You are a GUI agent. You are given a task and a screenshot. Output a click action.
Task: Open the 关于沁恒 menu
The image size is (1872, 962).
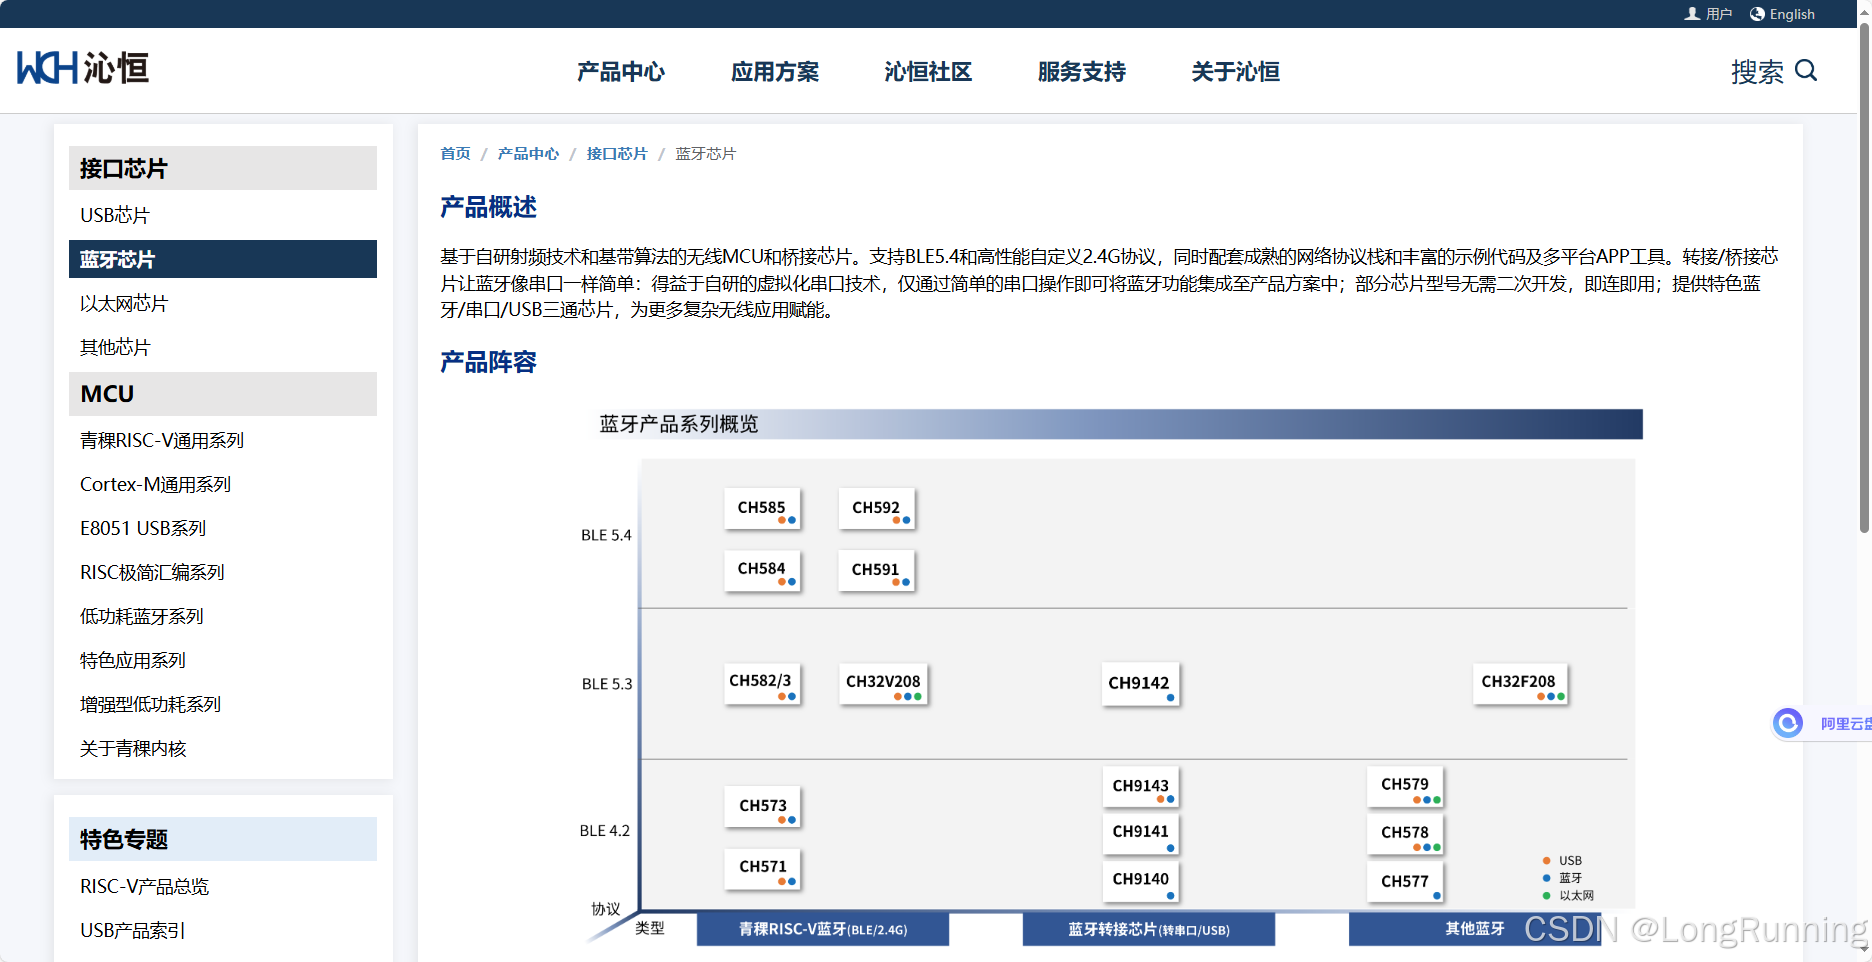[1236, 72]
